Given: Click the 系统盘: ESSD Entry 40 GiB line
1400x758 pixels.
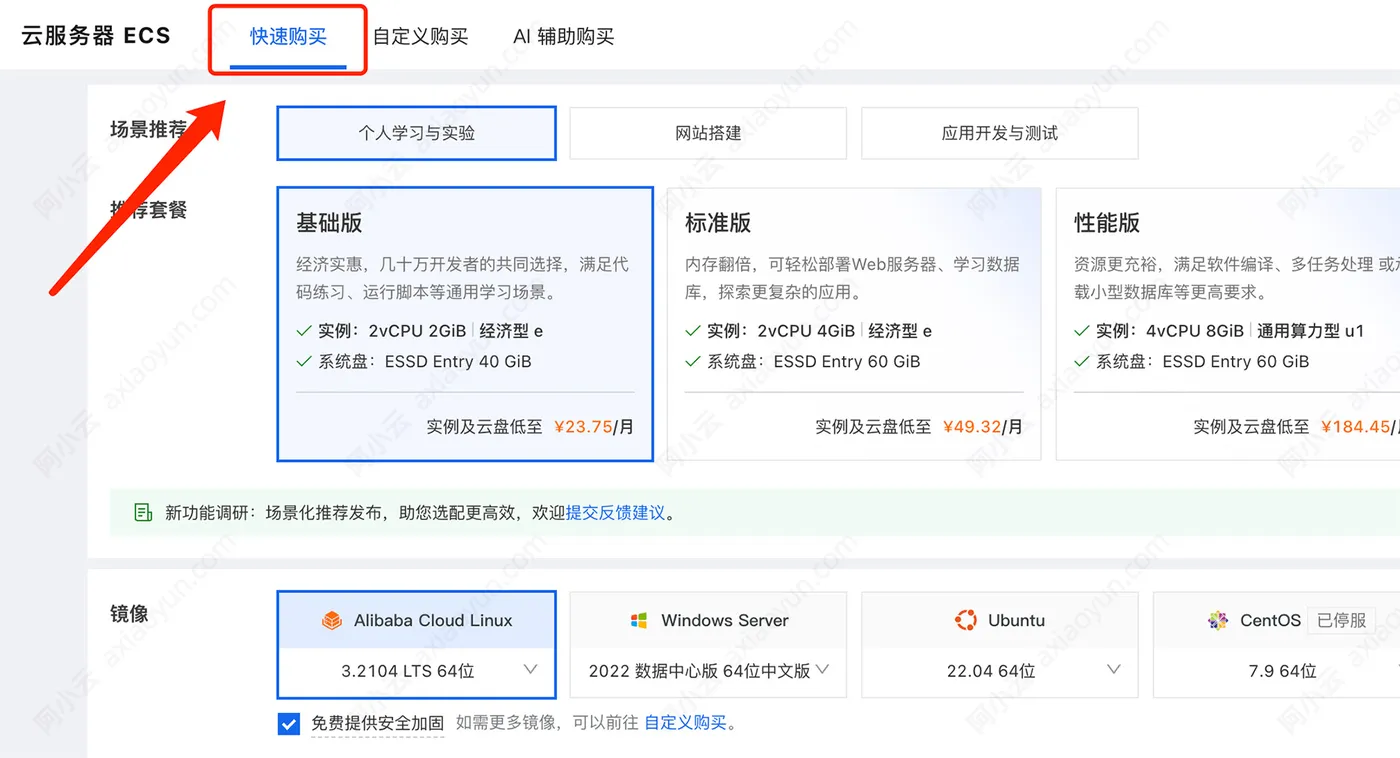Looking at the screenshot, I should [414, 362].
